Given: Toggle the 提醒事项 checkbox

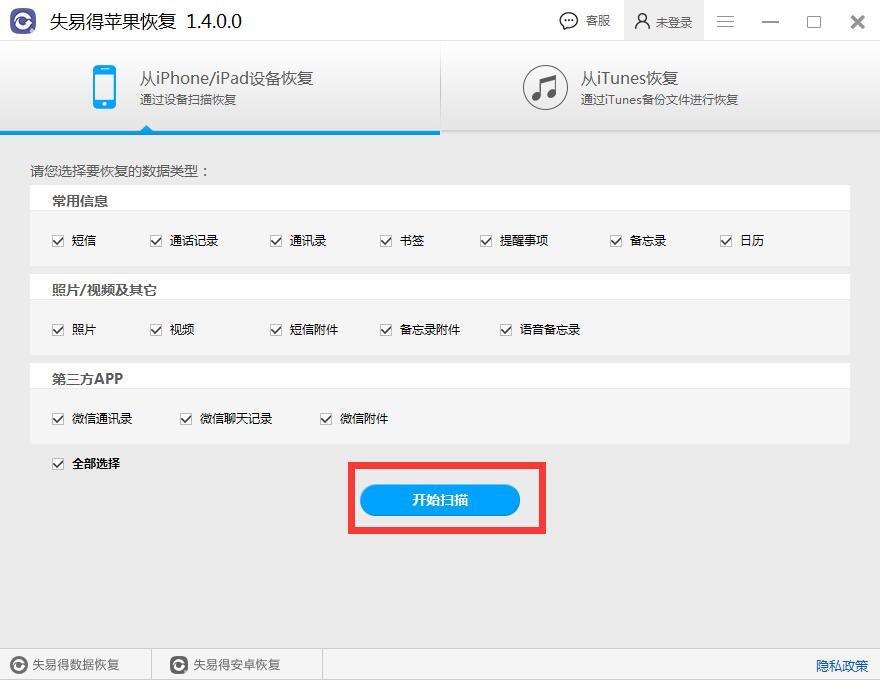Looking at the screenshot, I should pos(486,241).
